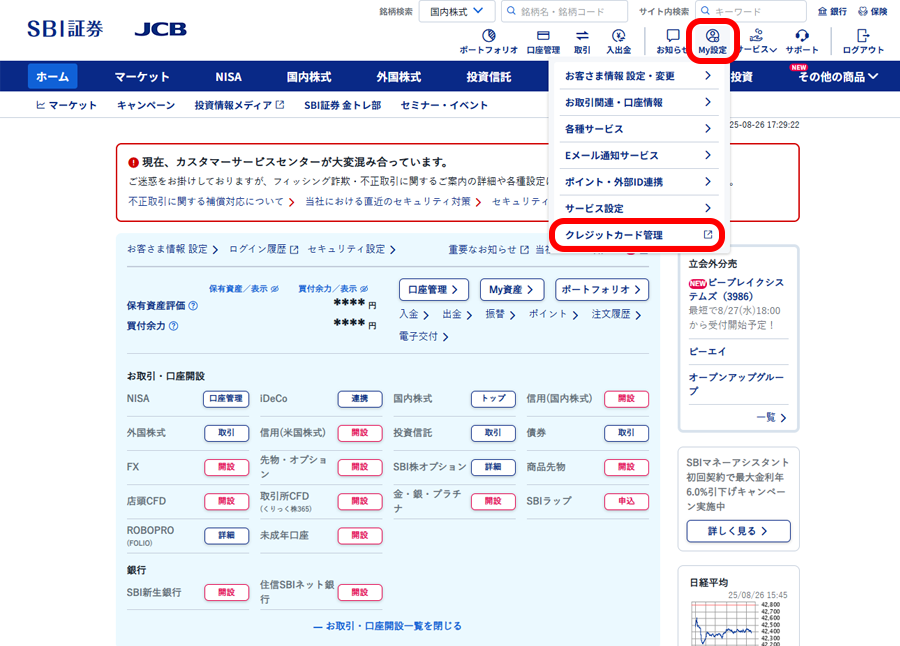Expand the その他の商品 navigation menu

coord(838,77)
